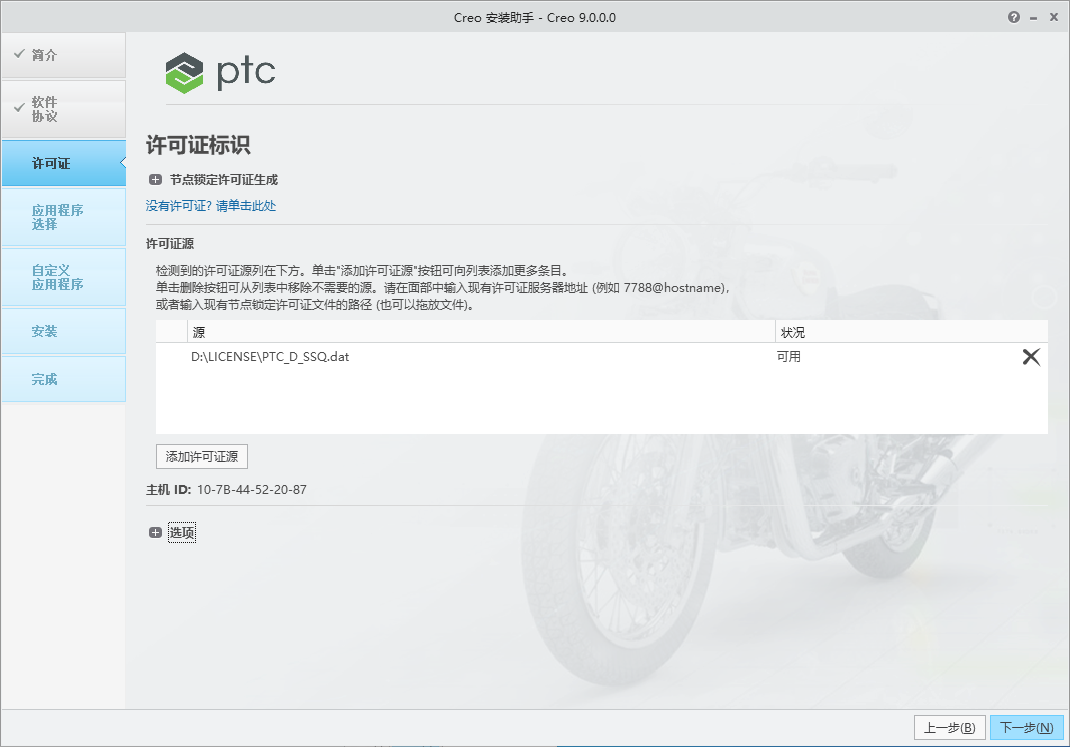Viewport: 1070px width, 747px height.
Task: Select the 自定义应用程序 step
Action: tap(63, 278)
